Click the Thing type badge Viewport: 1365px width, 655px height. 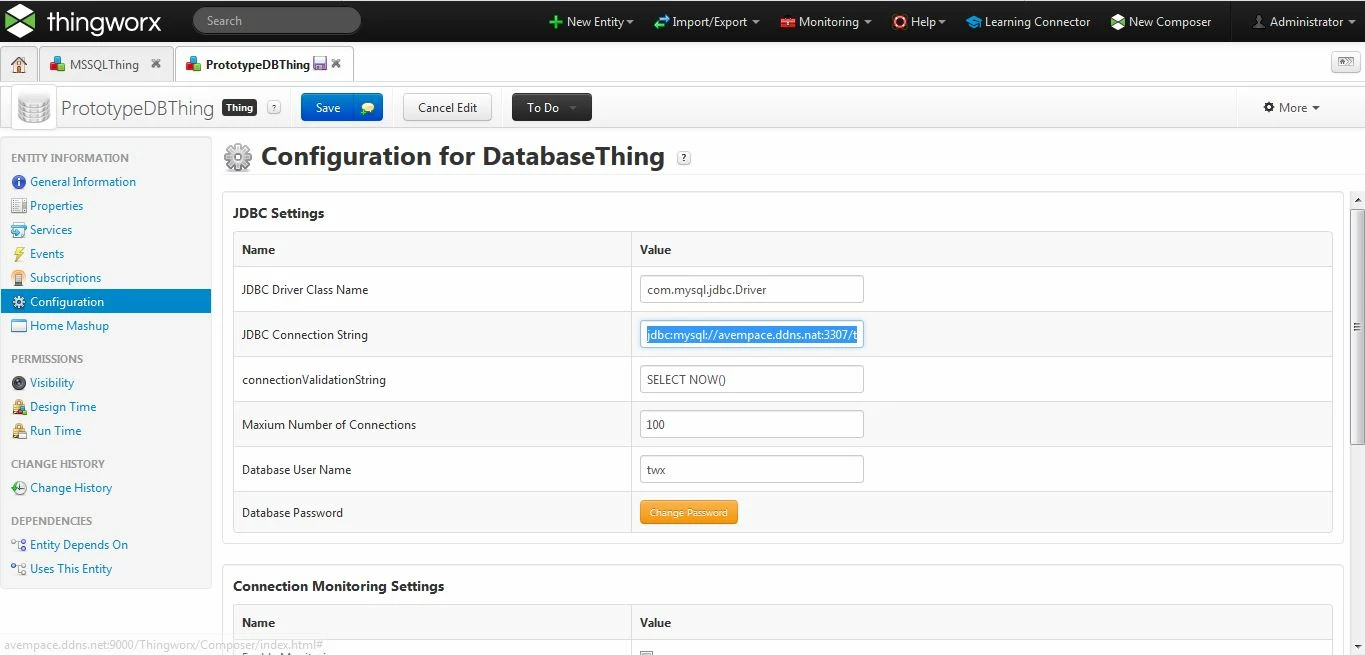tap(240, 108)
